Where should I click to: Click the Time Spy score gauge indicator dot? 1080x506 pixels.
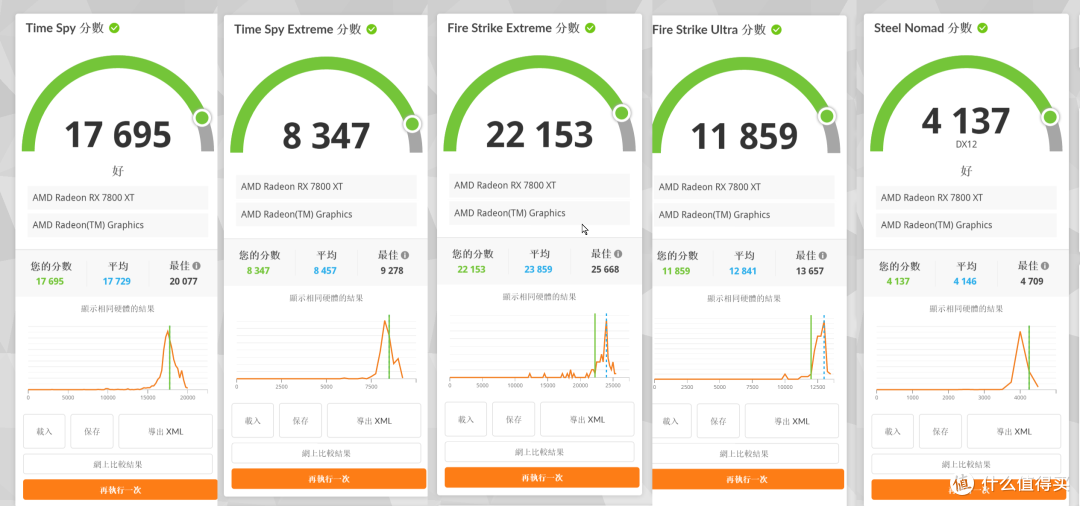[x=202, y=117]
